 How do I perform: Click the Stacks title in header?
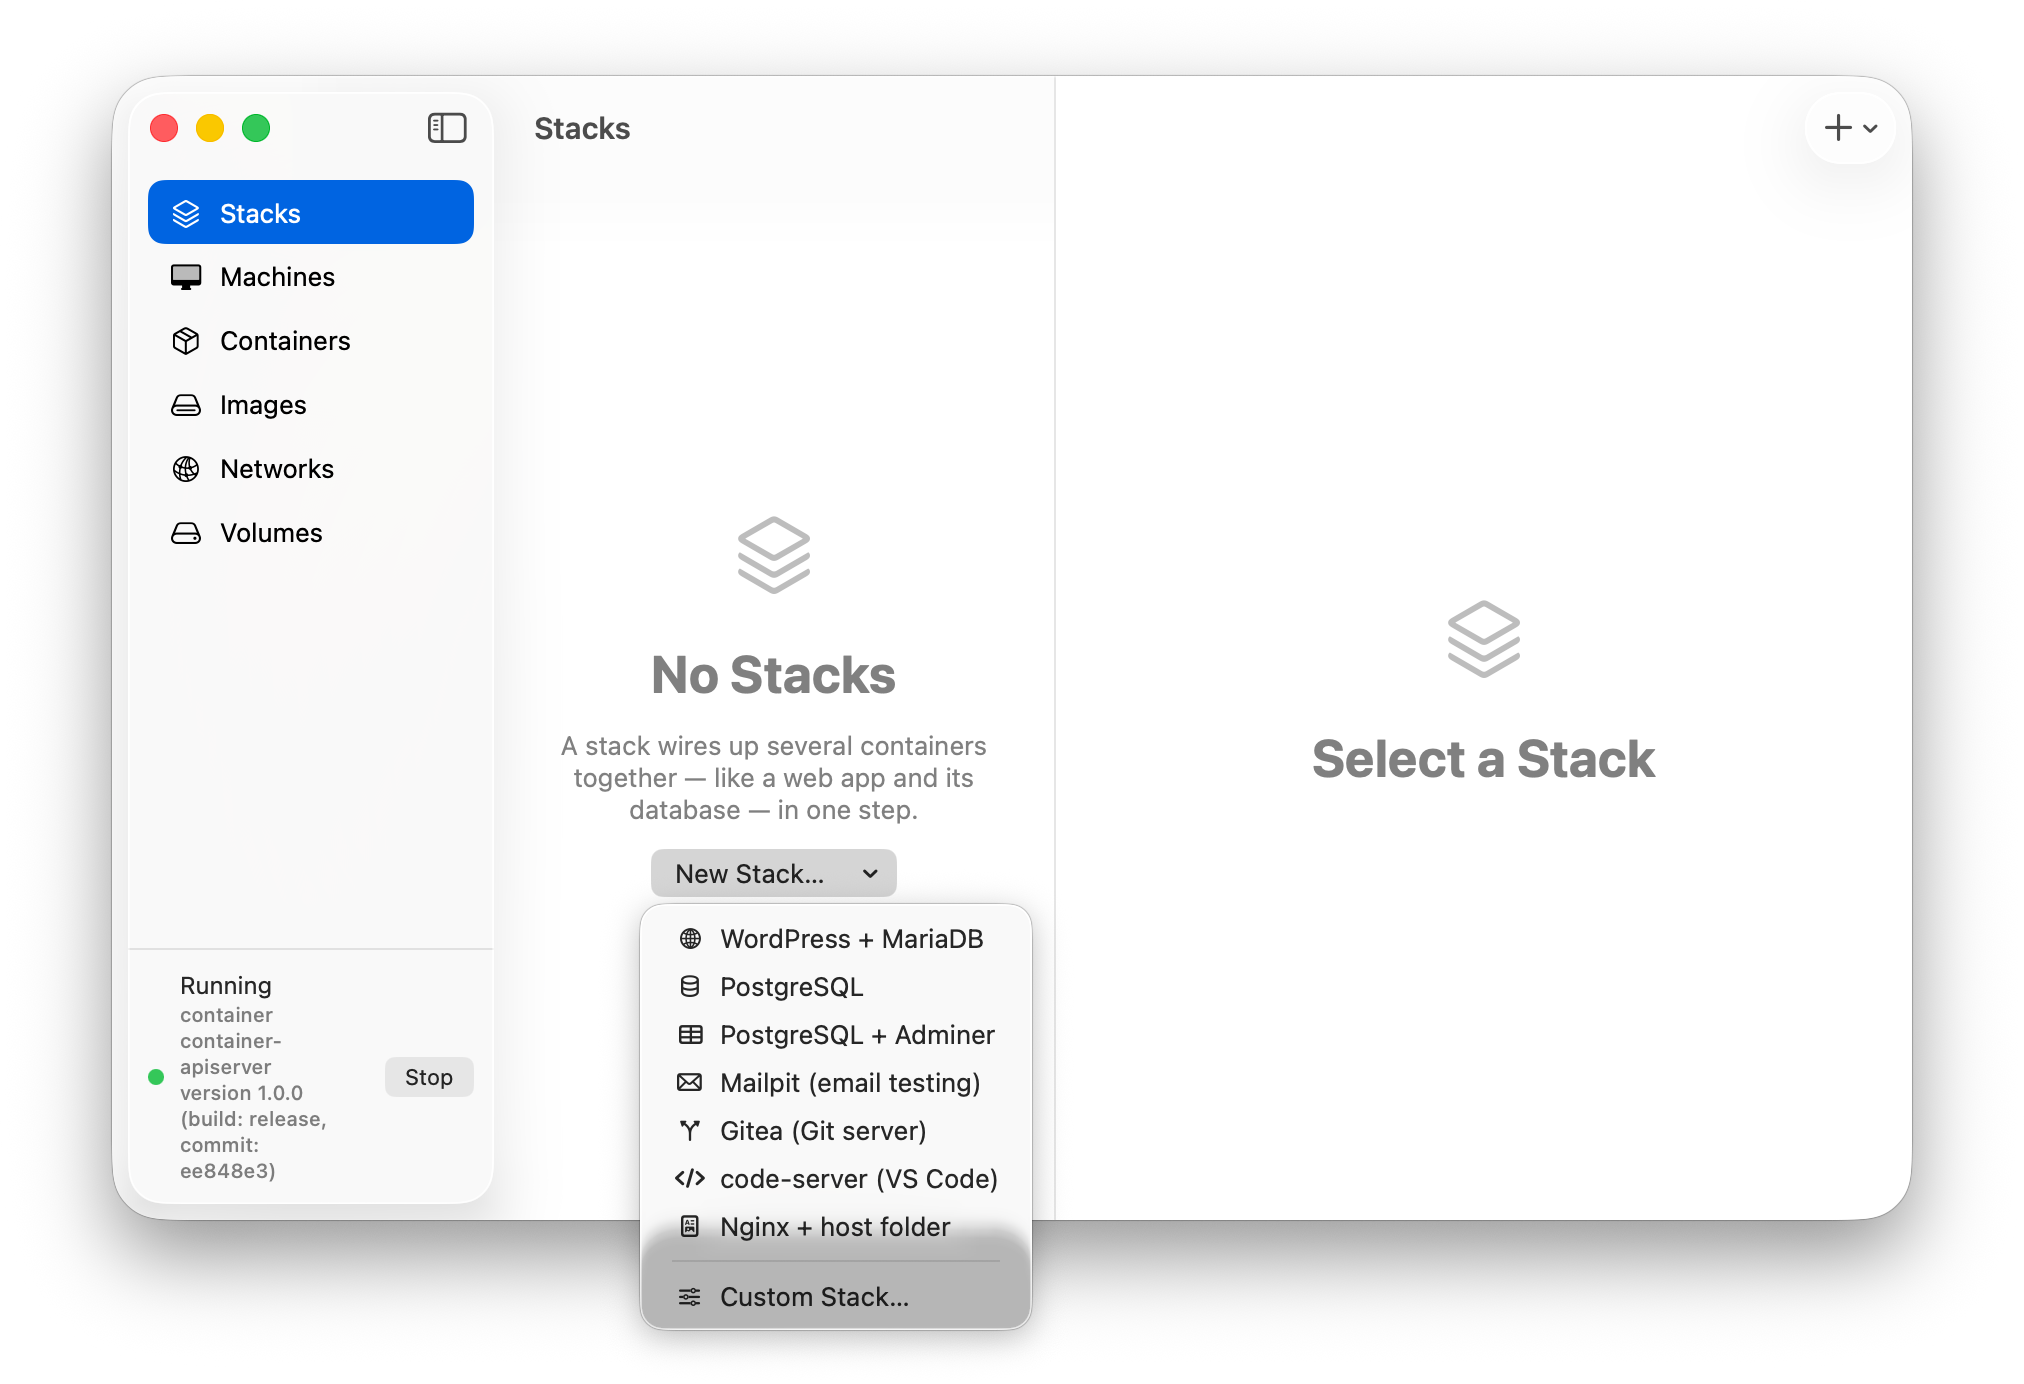582,128
